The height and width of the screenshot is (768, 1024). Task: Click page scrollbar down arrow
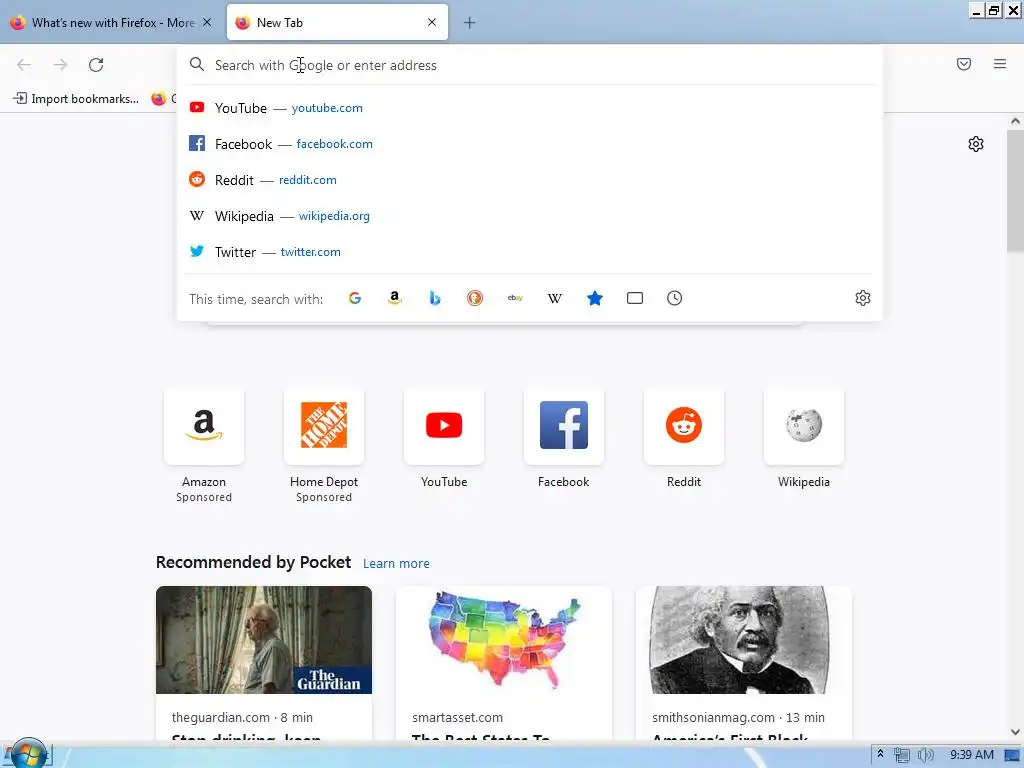point(1015,732)
